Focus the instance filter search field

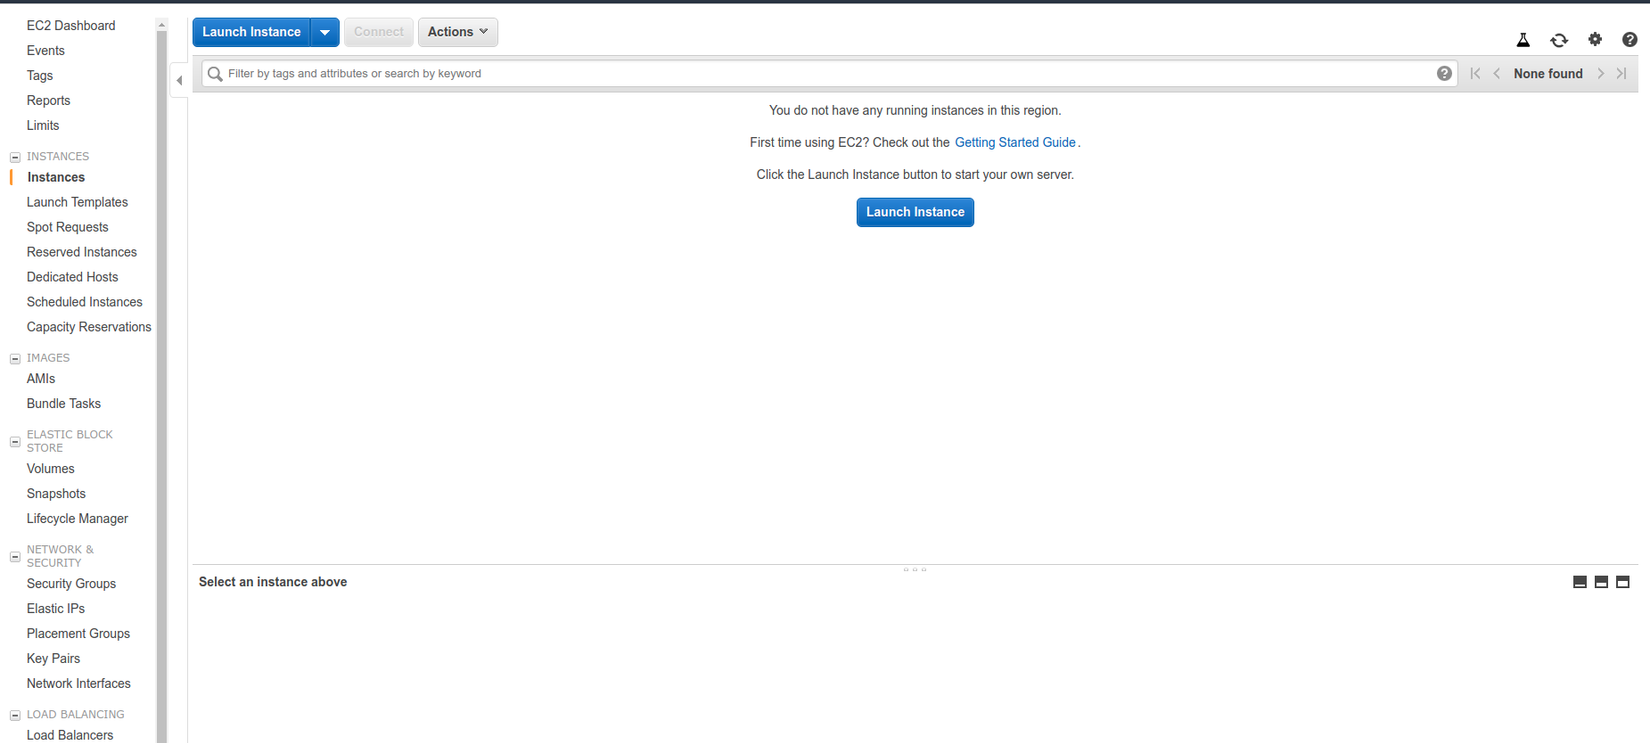point(829,73)
